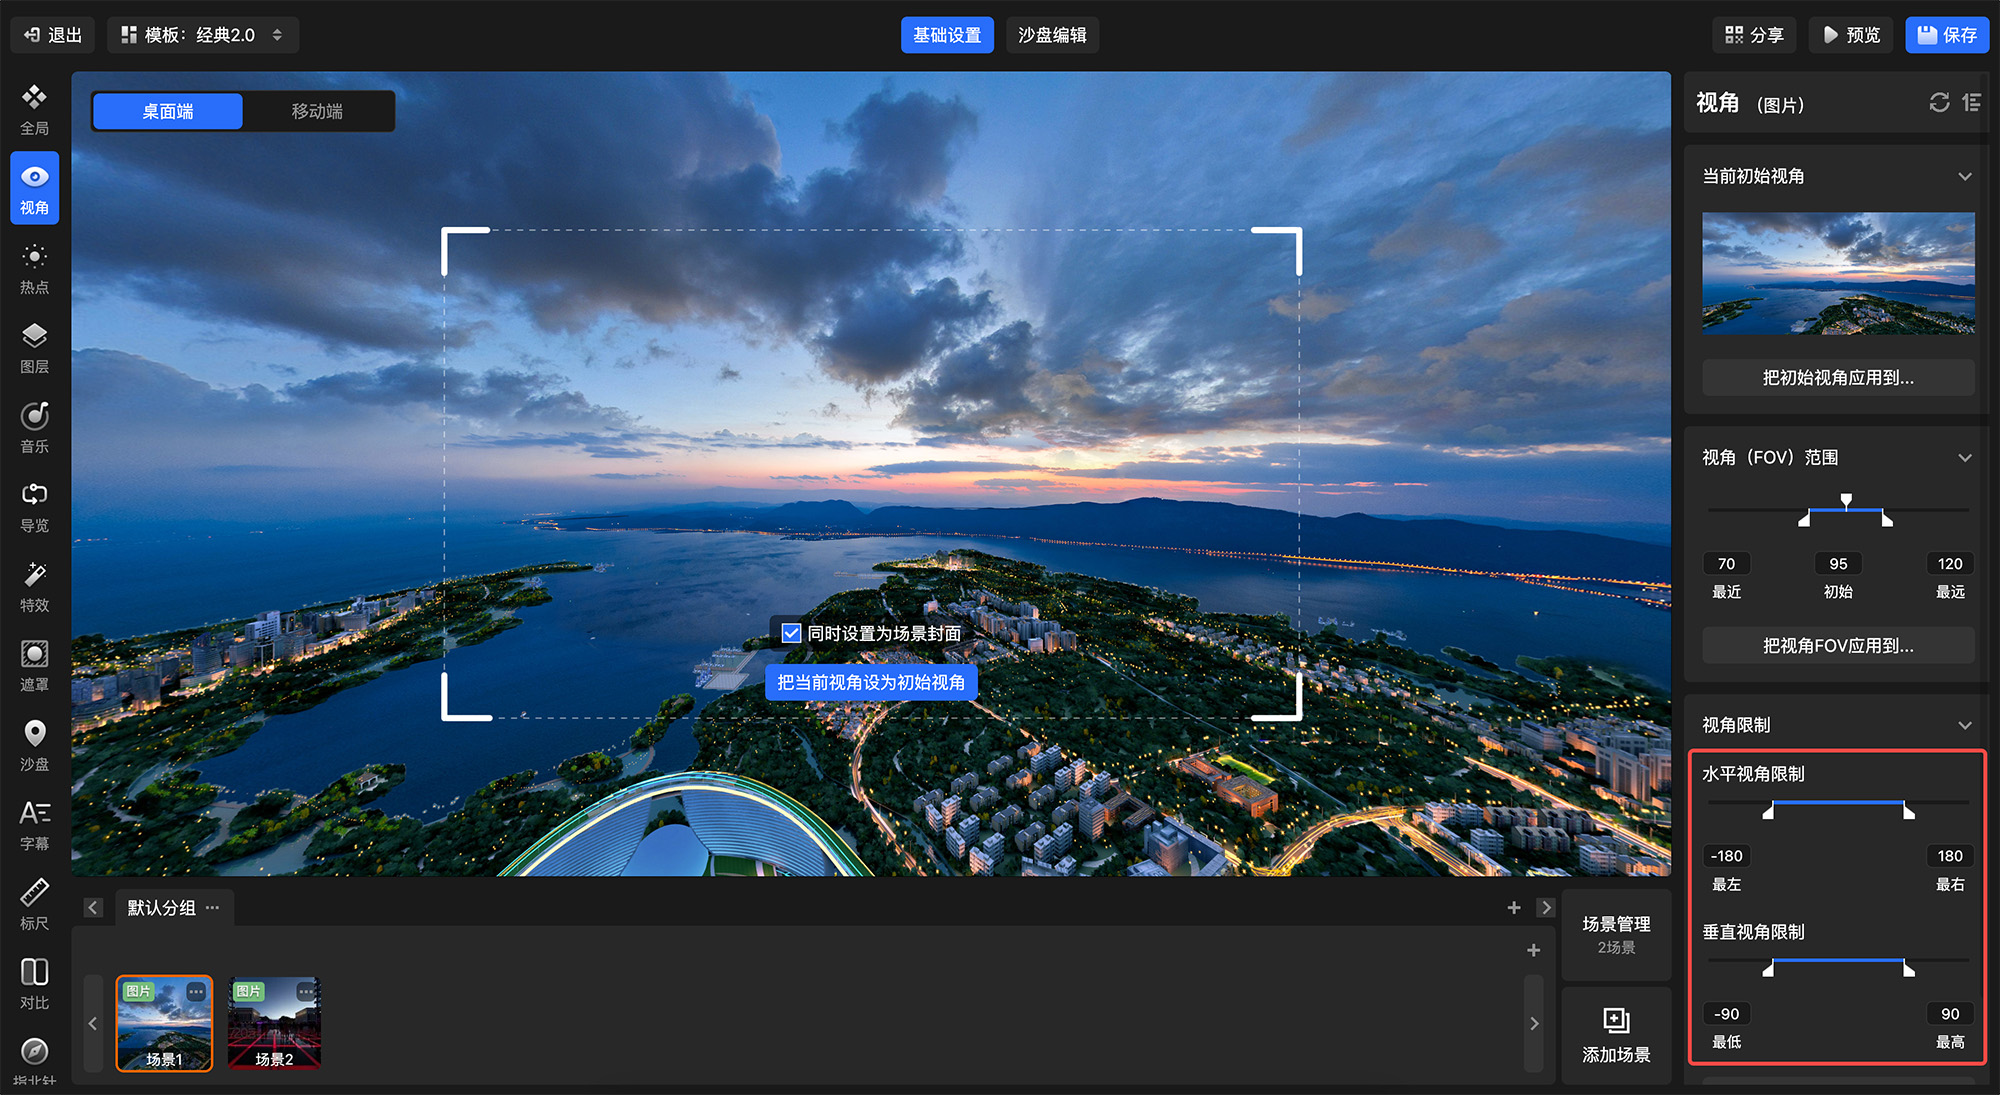Select 桌面端 desktop view toggle
Screen dimensions: 2000x1095
tap(168, 111)
